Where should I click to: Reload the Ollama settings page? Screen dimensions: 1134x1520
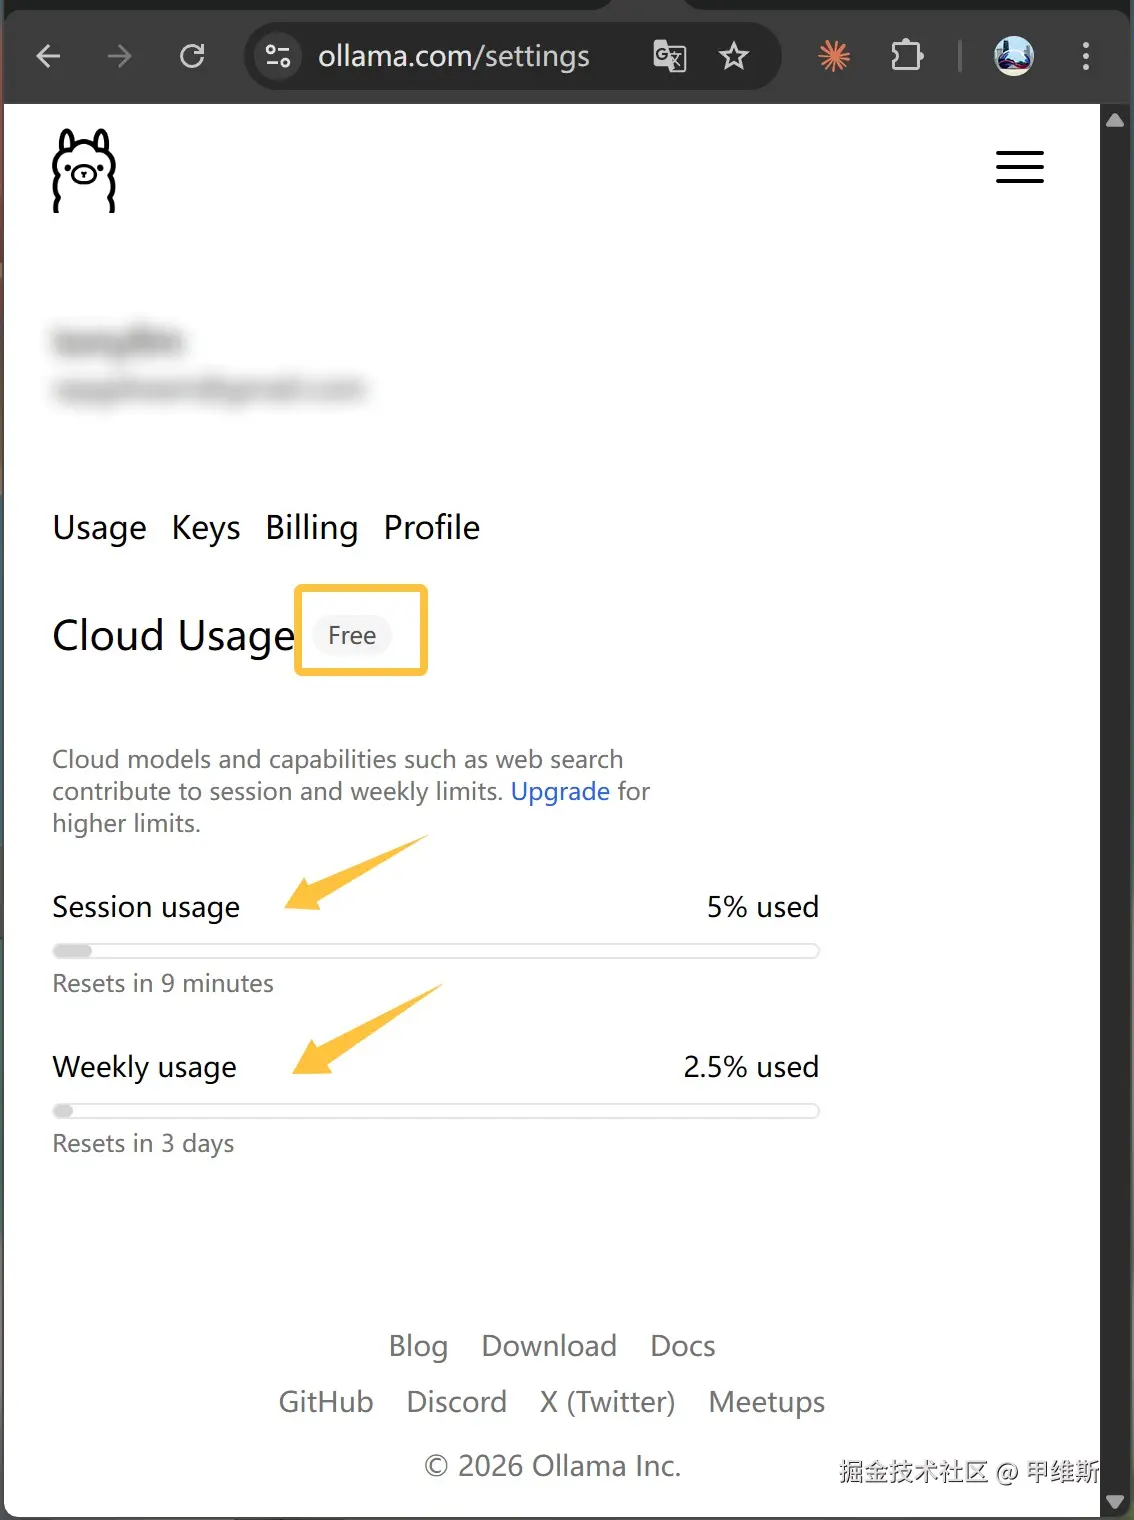click(192, 56)
